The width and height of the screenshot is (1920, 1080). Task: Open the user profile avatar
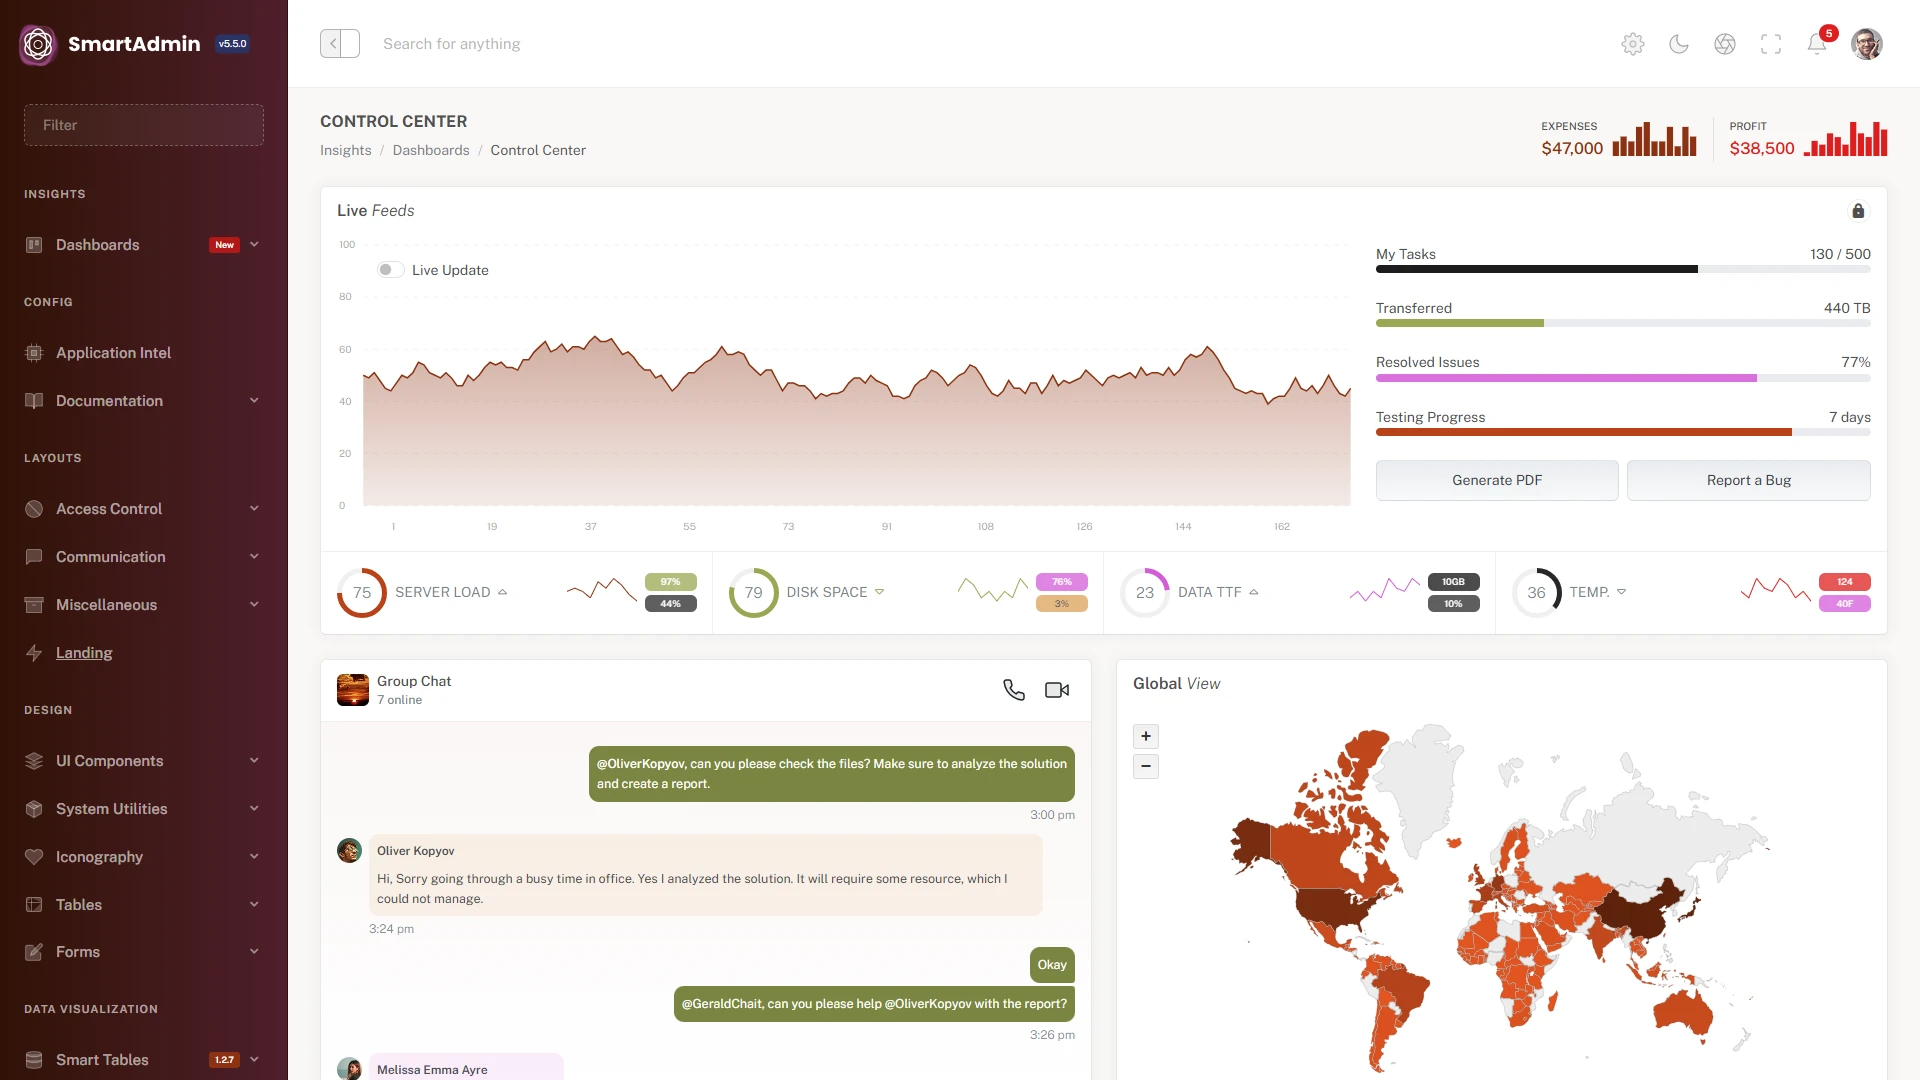(x=1867, y=44)
